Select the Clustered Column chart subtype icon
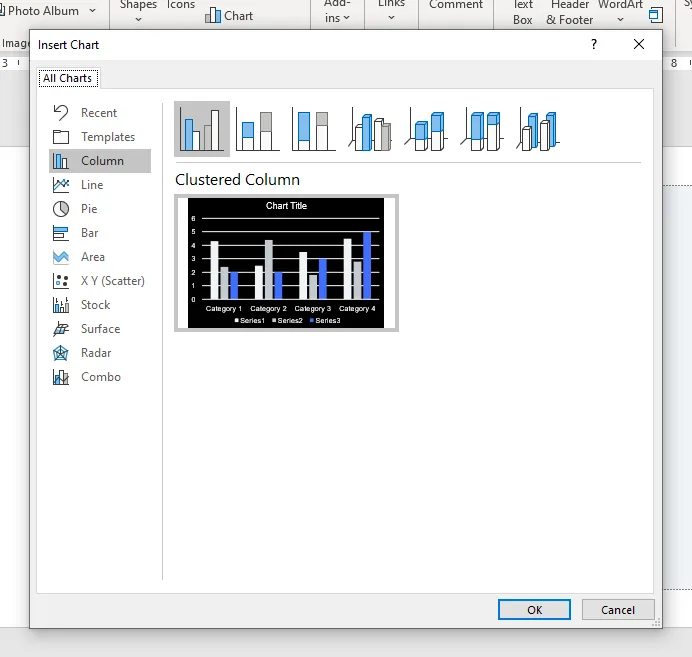This screenshot has height=657, width=692. coord(202,129)
